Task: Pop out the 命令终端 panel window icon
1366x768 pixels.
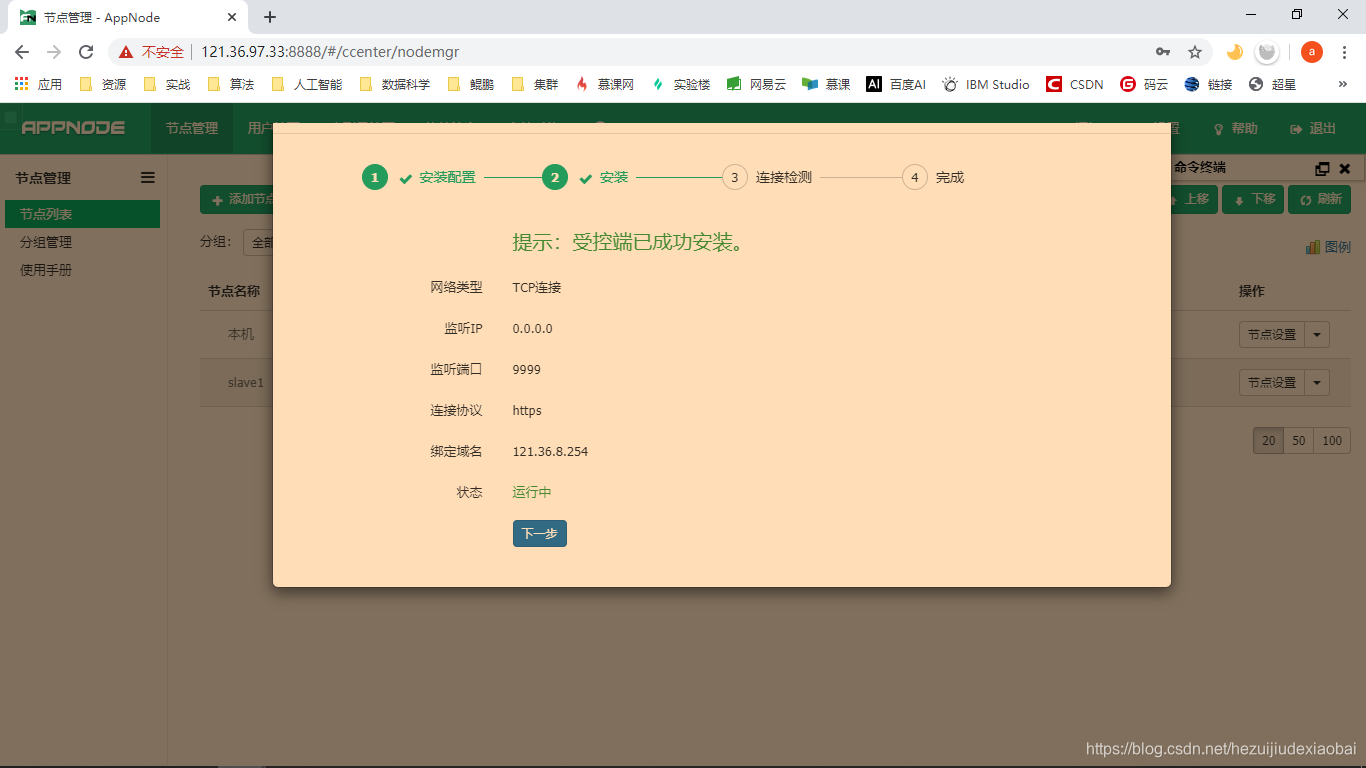Action: coord(1322,169)
